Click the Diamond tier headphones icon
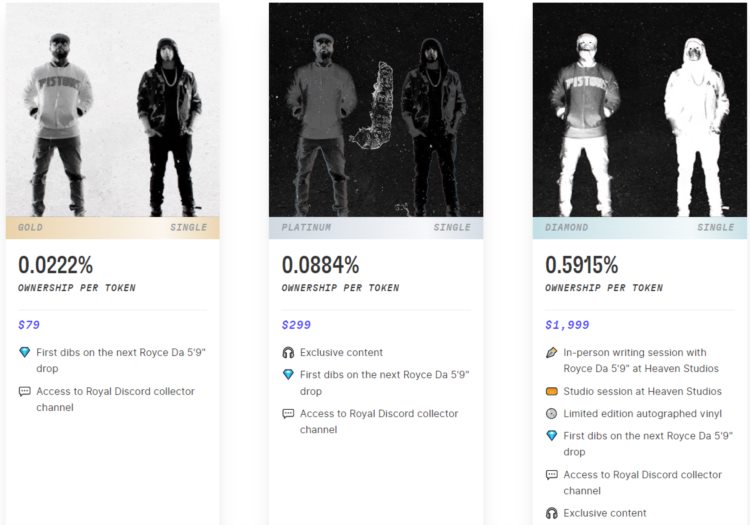Image resolution: width=750 pixels, height=525 pixels. (x=552, y=514)
